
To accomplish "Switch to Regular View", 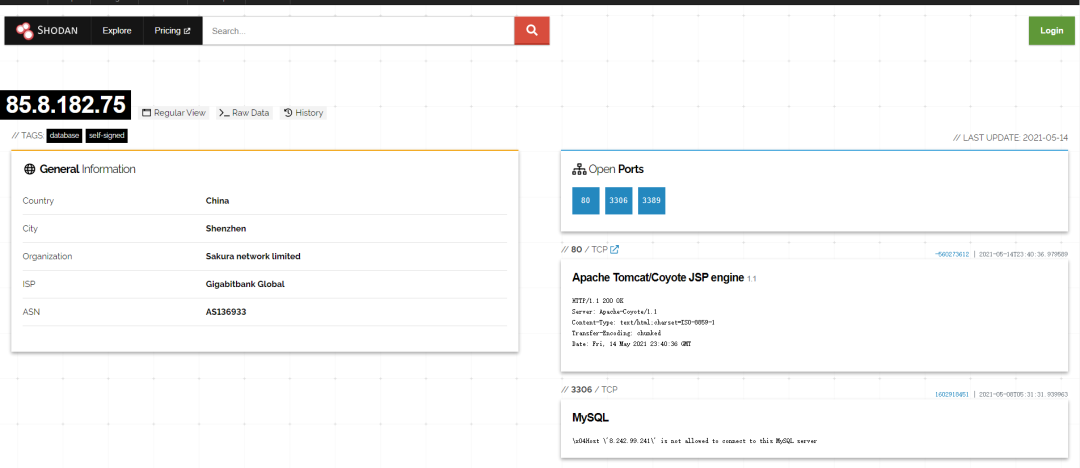I will [174, 112].
